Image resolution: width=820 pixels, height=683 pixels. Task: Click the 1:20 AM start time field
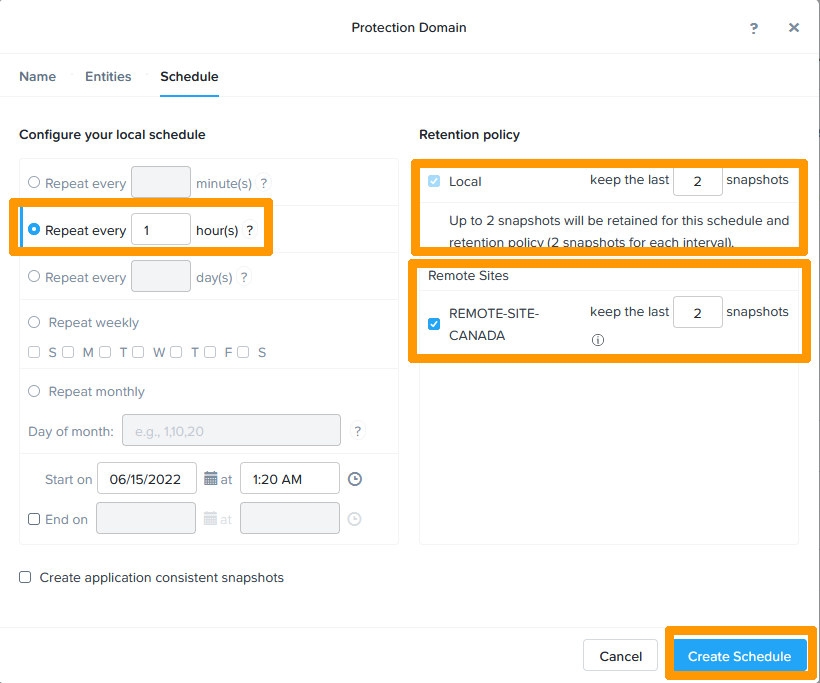[x=289, y=479]
